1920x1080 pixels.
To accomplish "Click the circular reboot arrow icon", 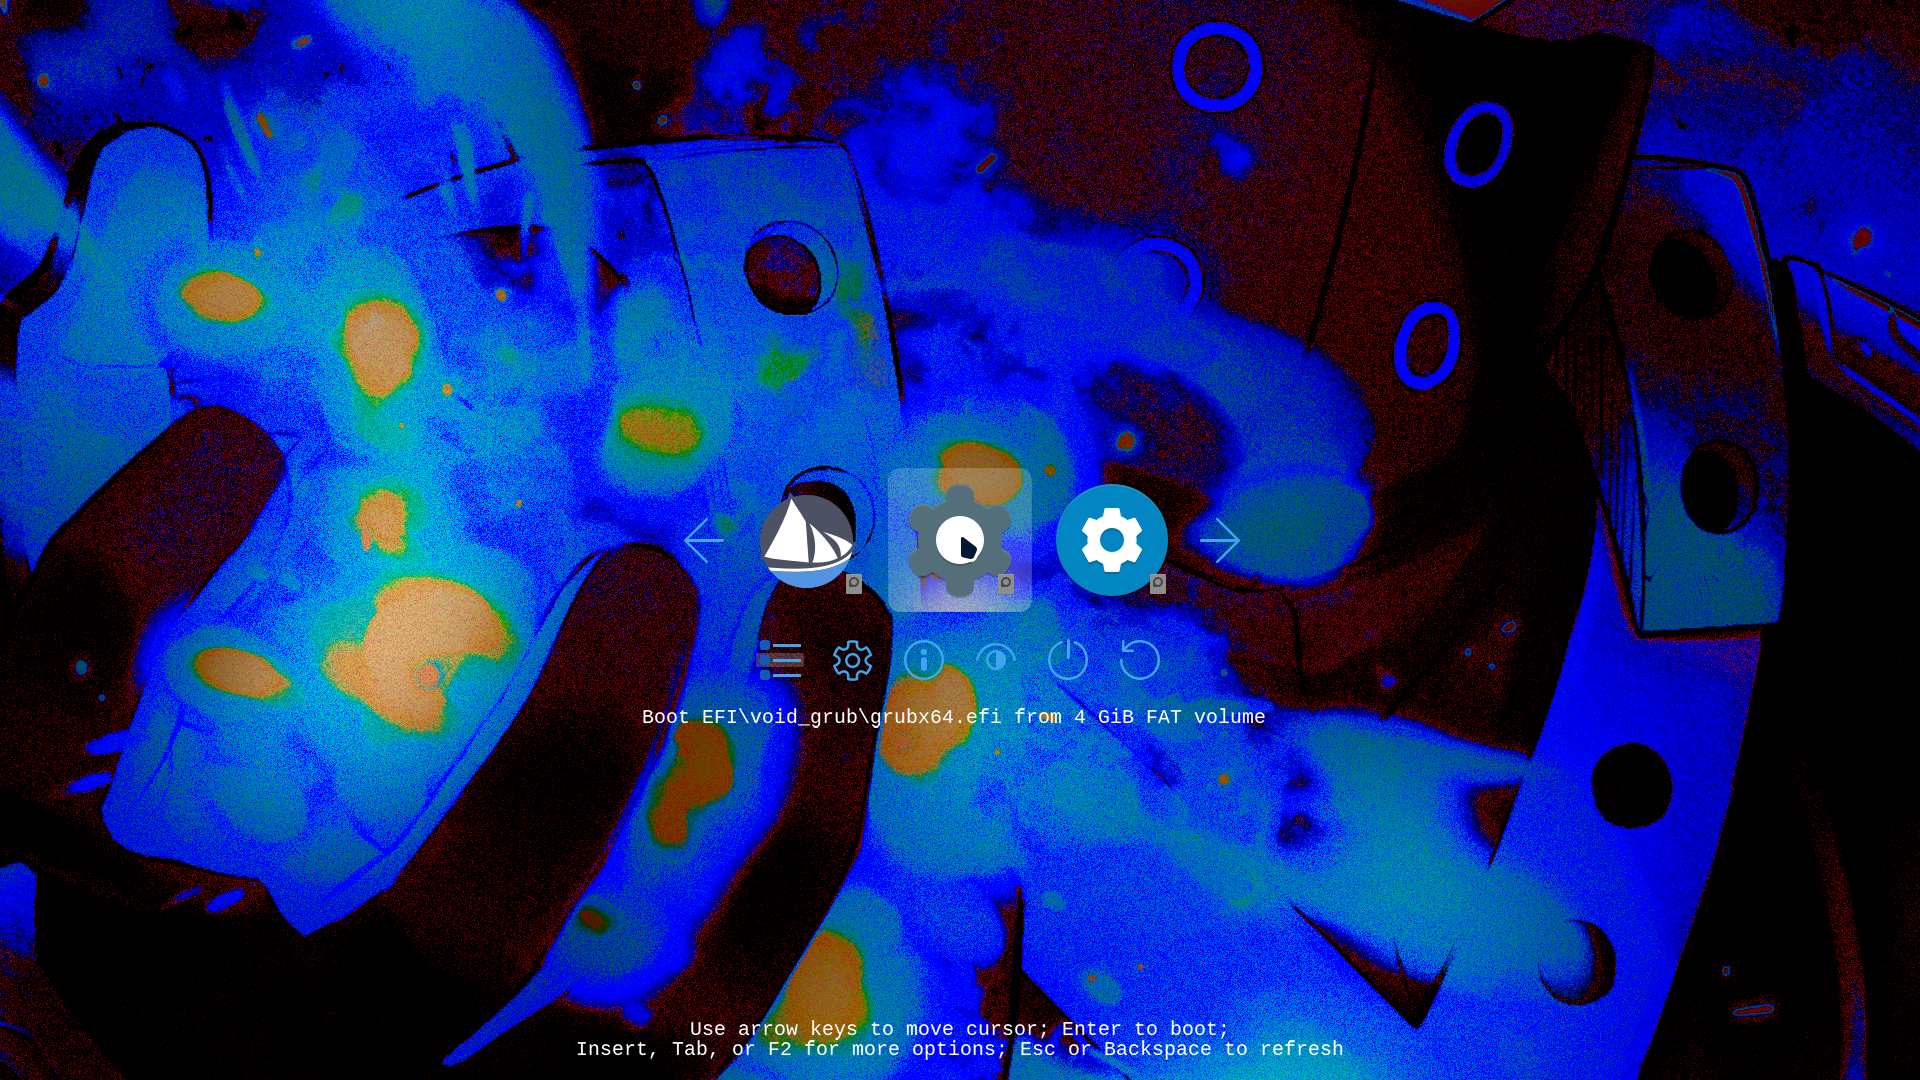I will pos(1140,660).
